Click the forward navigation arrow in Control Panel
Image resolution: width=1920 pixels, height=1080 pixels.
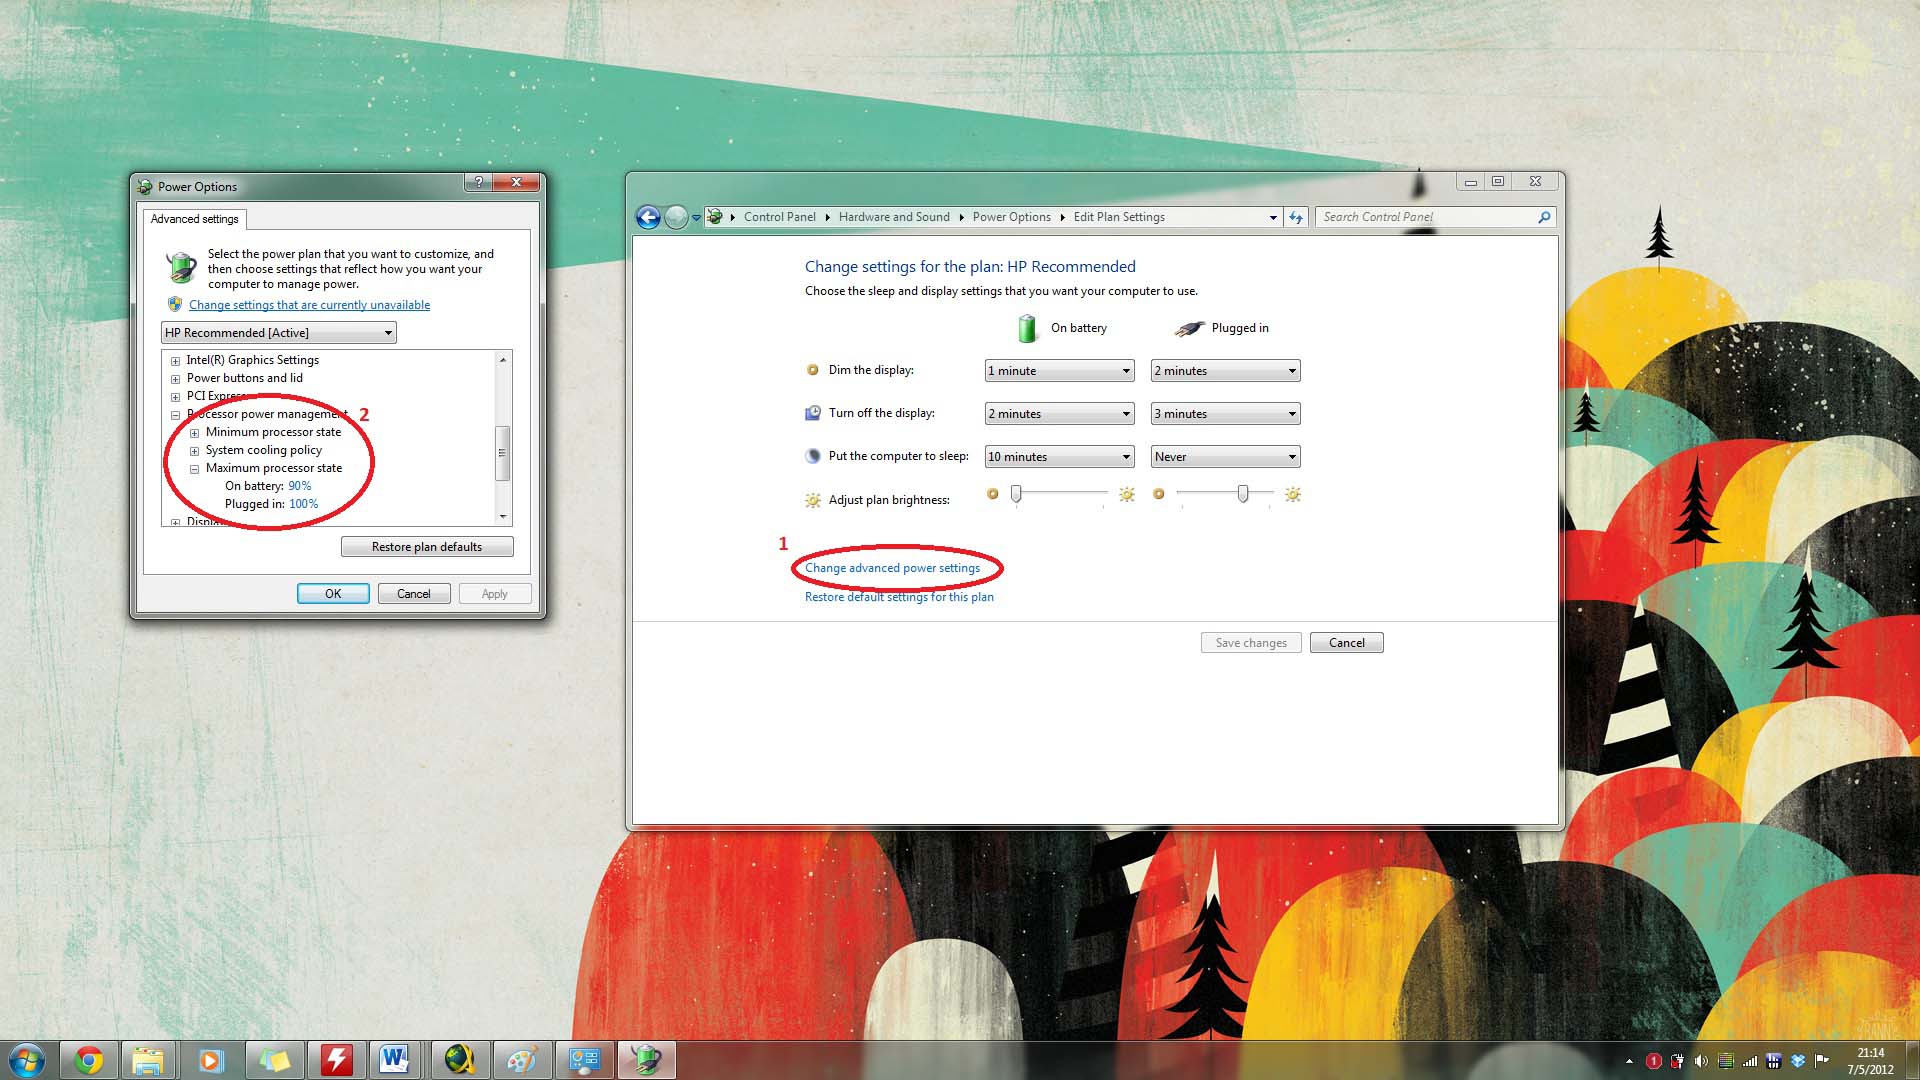(676, 217)
